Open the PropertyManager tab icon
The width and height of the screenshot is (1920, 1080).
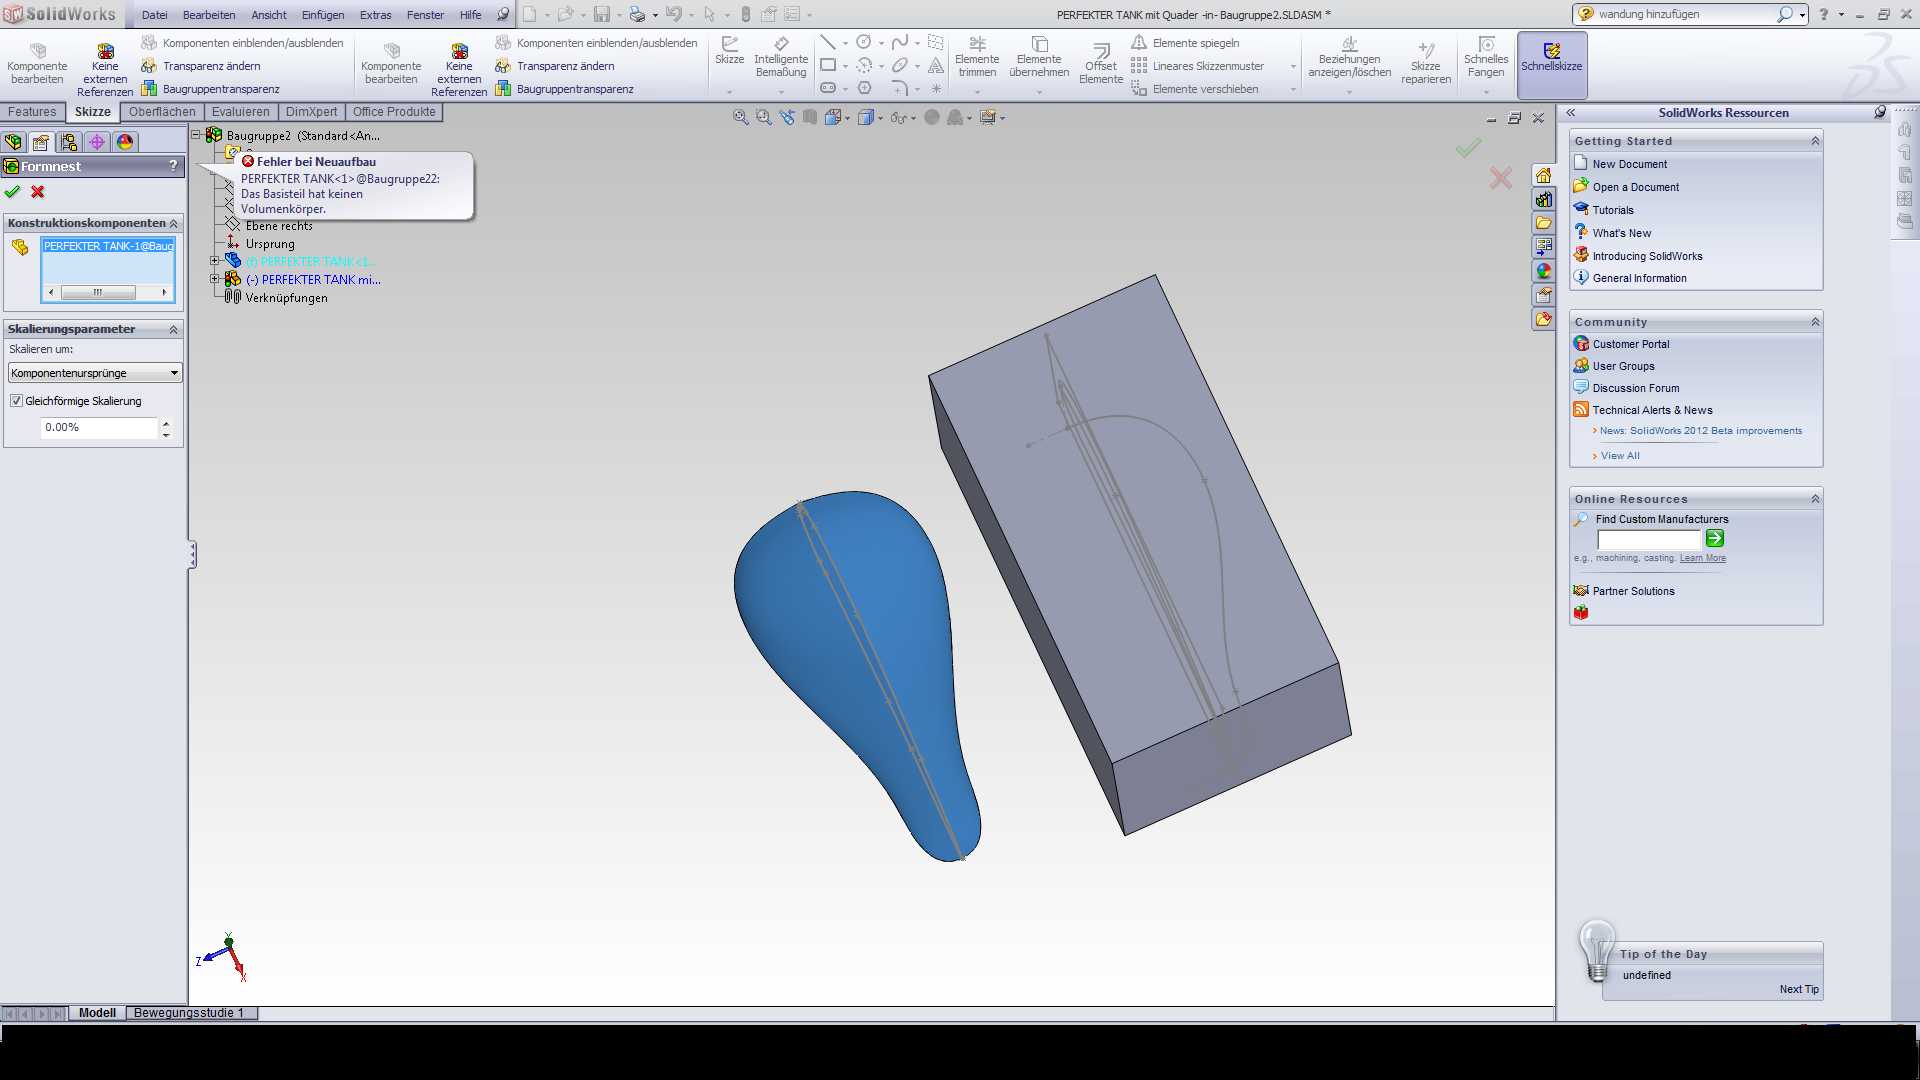(x=41, y=142)
